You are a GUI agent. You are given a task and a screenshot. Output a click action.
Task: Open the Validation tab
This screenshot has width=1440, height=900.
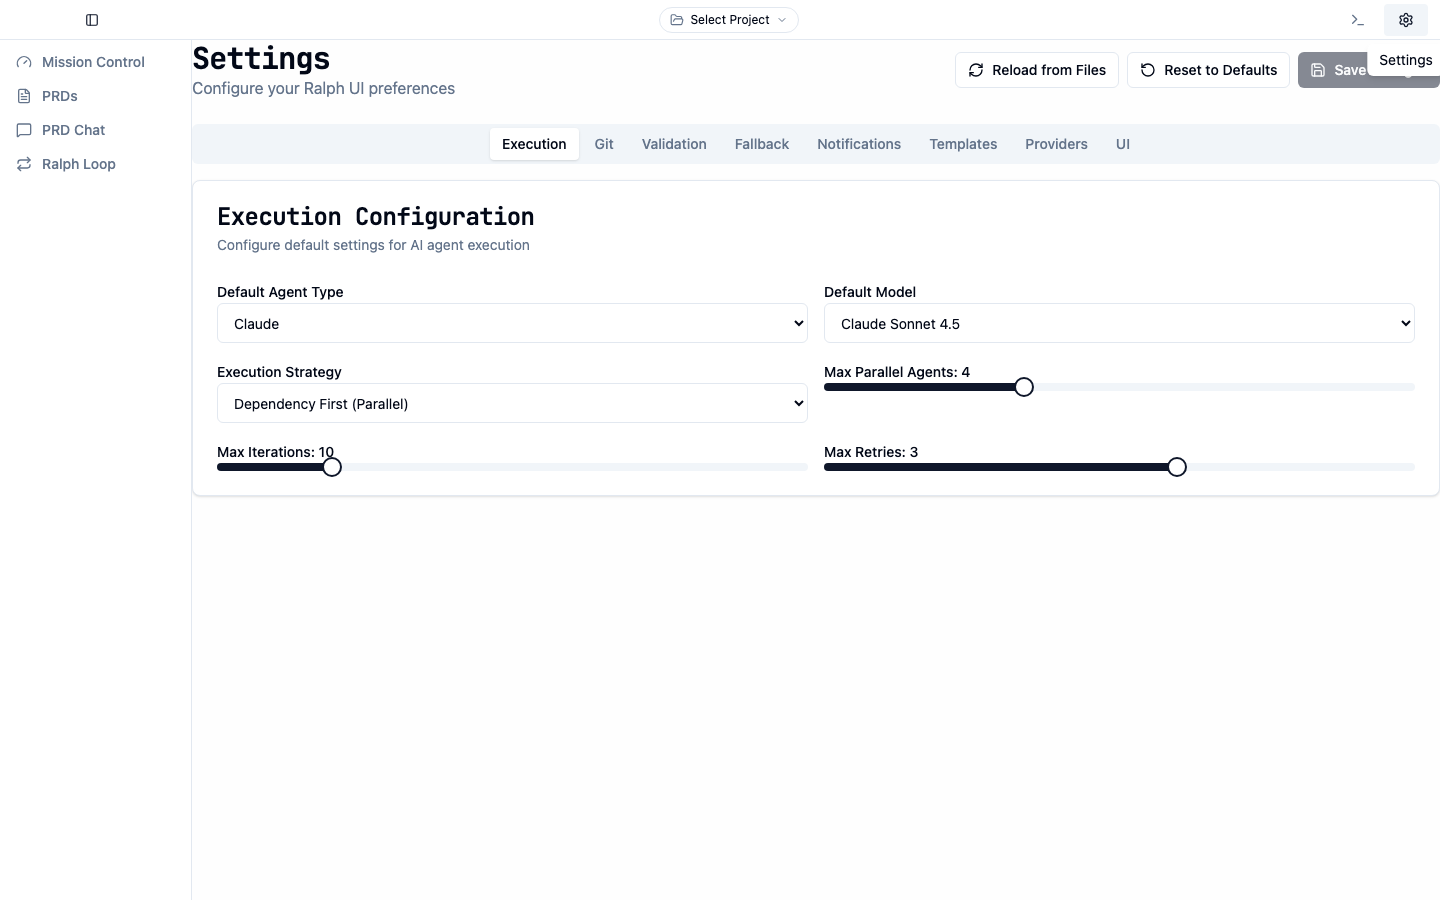(x=674, y=144)
